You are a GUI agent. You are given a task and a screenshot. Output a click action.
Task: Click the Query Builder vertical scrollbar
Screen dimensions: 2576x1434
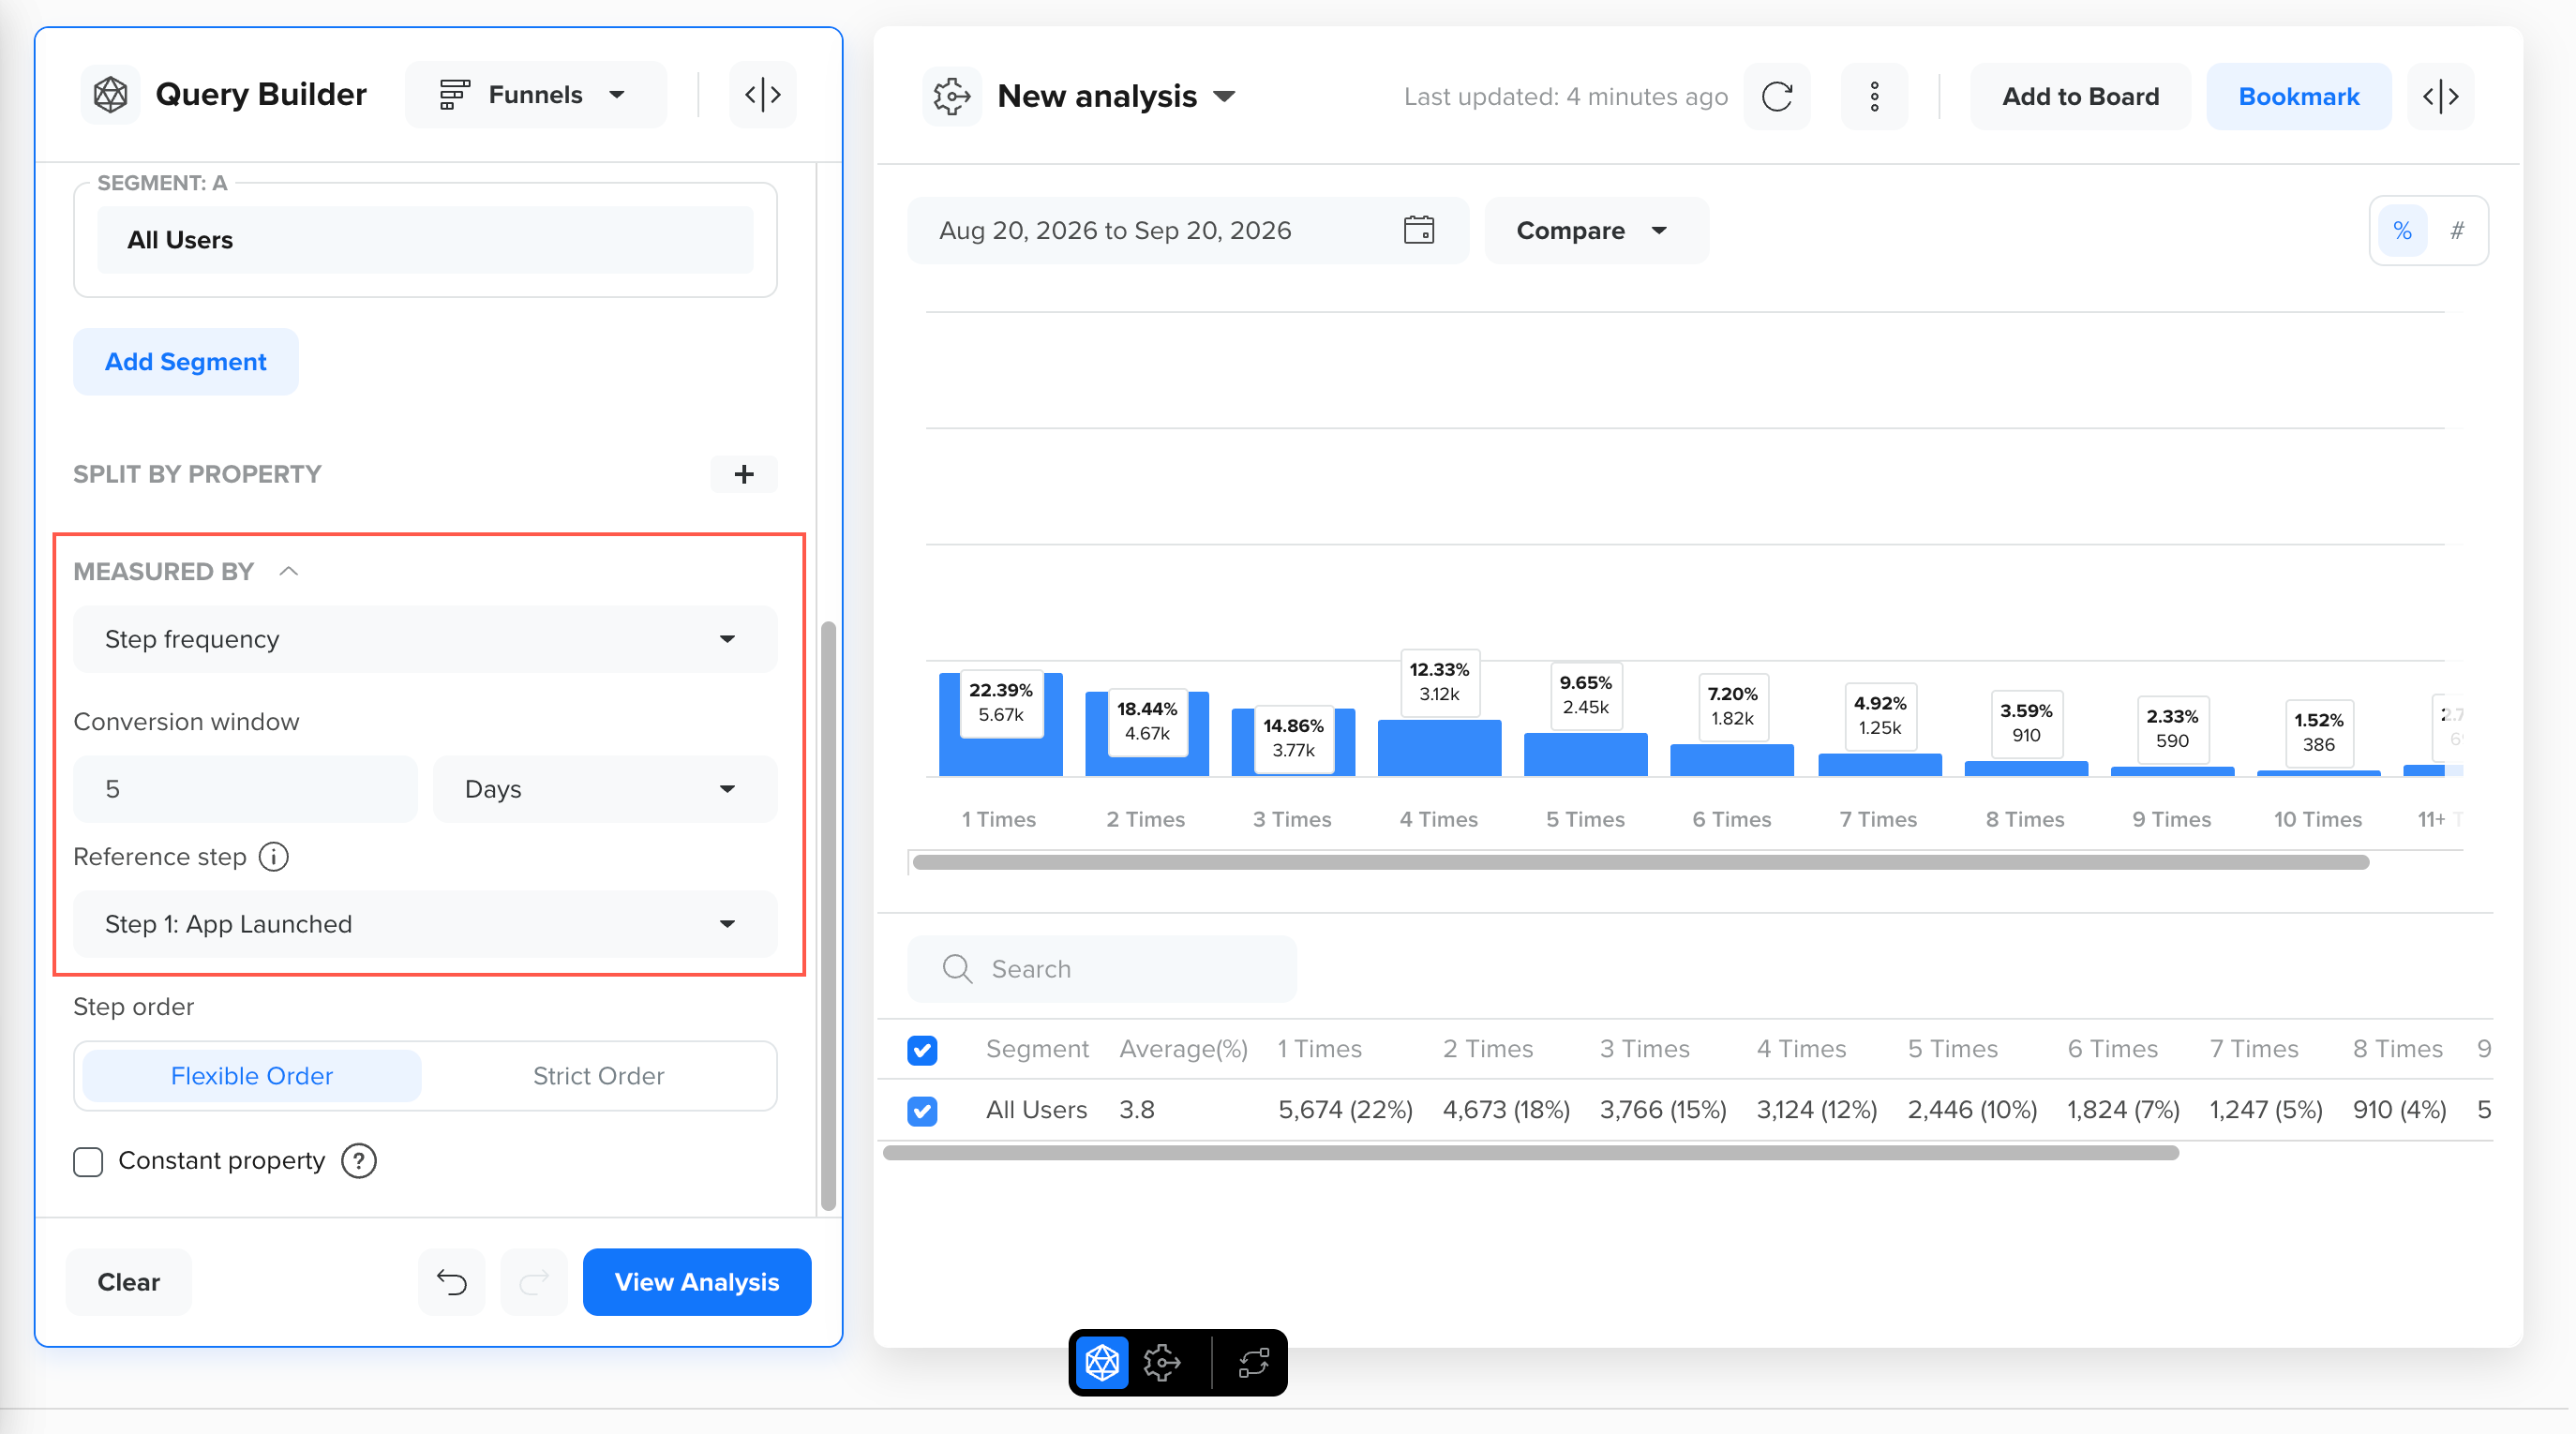point(827,916)
